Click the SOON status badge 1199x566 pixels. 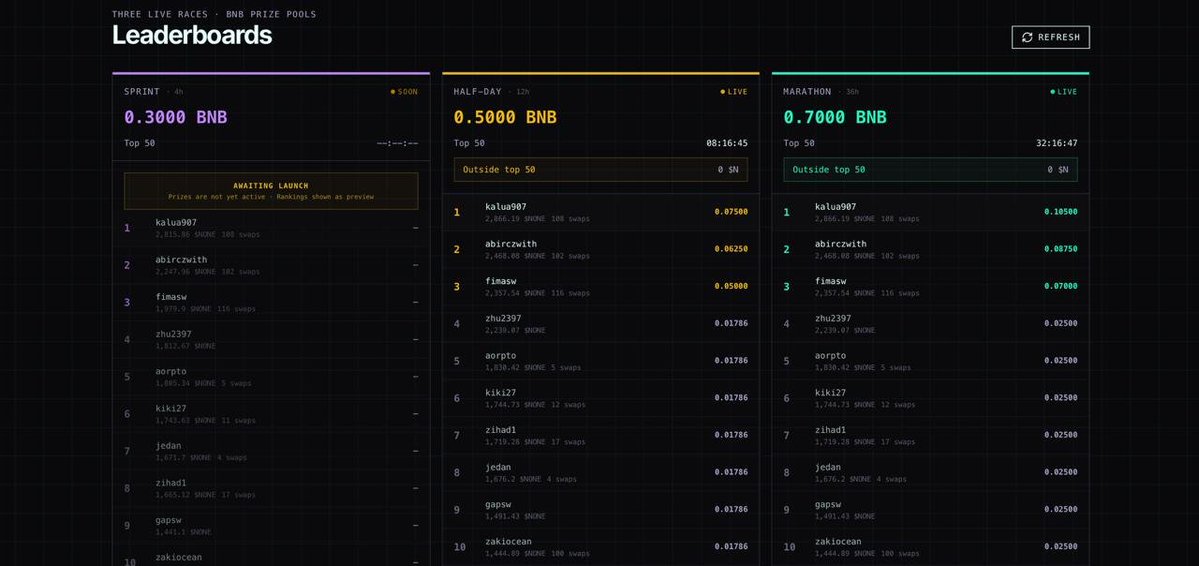point(405,92)
